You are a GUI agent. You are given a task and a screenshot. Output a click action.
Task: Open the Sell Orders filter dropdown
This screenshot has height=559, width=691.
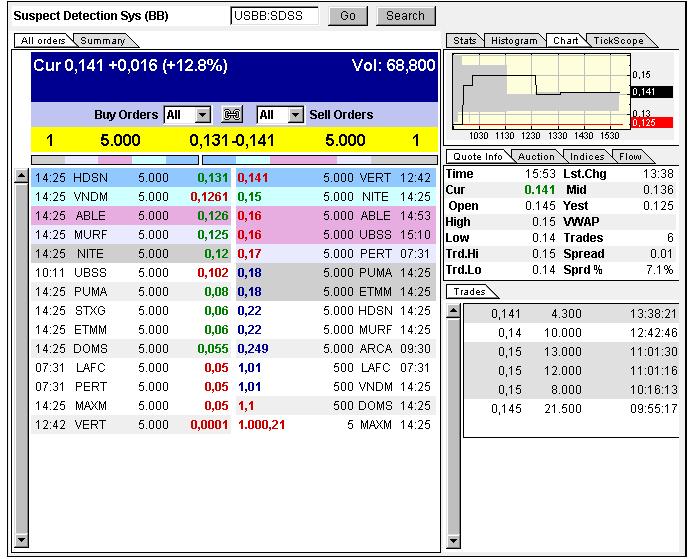coord(295,115)
